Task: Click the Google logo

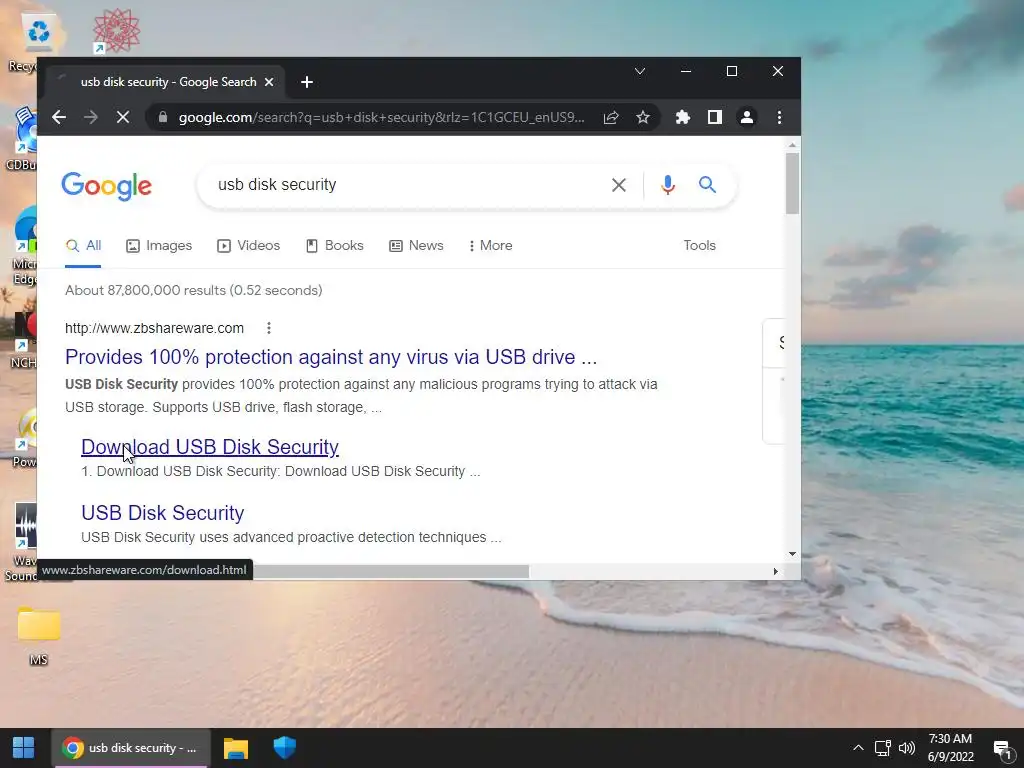Action: tap(106, 187)
